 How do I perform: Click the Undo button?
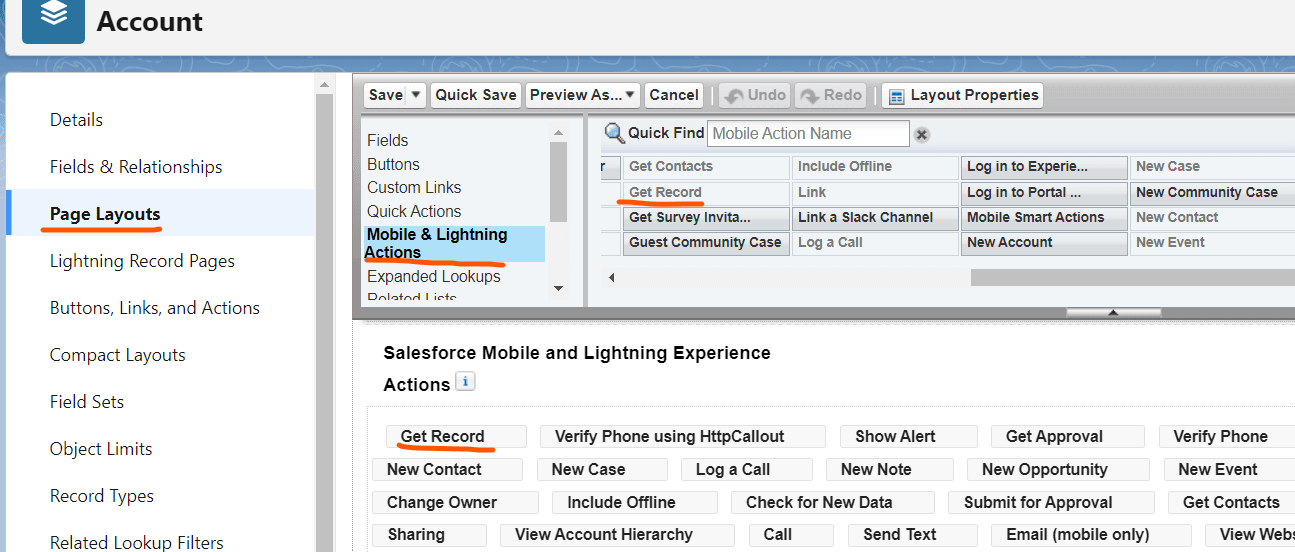755,95
